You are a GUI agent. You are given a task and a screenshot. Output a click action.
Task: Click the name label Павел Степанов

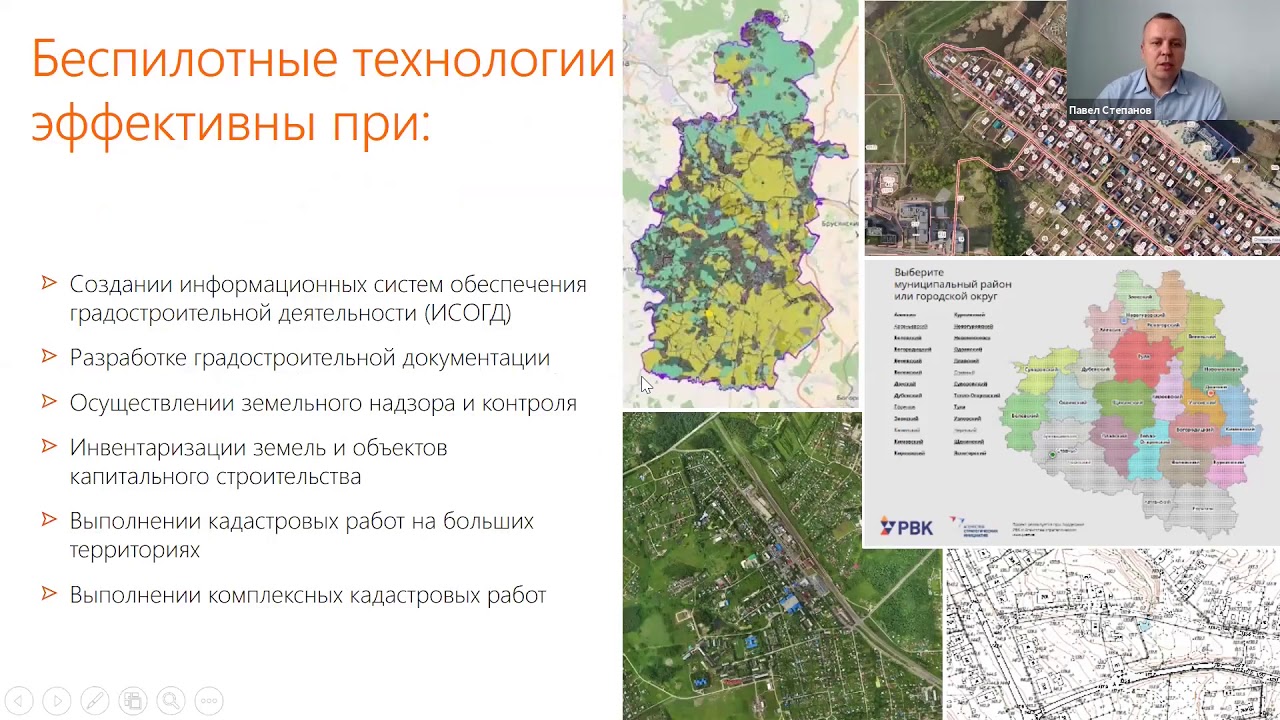pyautogui.click(x=1110, y=110)
